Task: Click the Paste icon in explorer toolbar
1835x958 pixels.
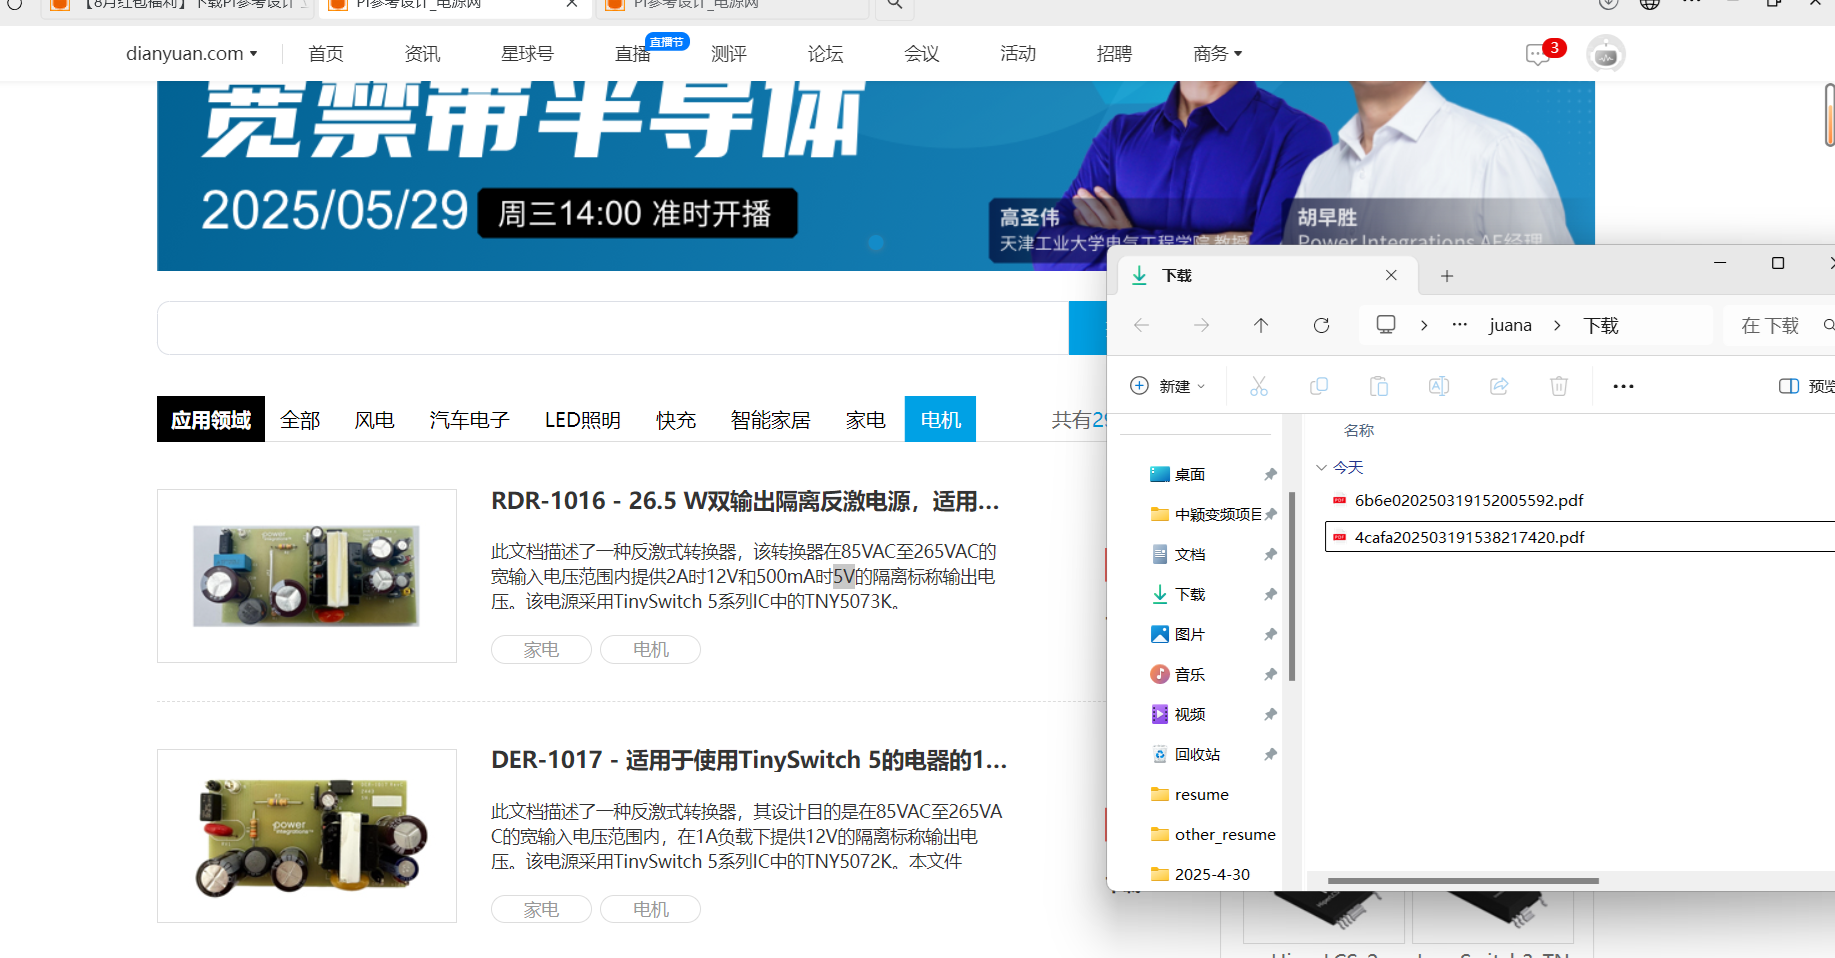Action: coord(1379,386)
